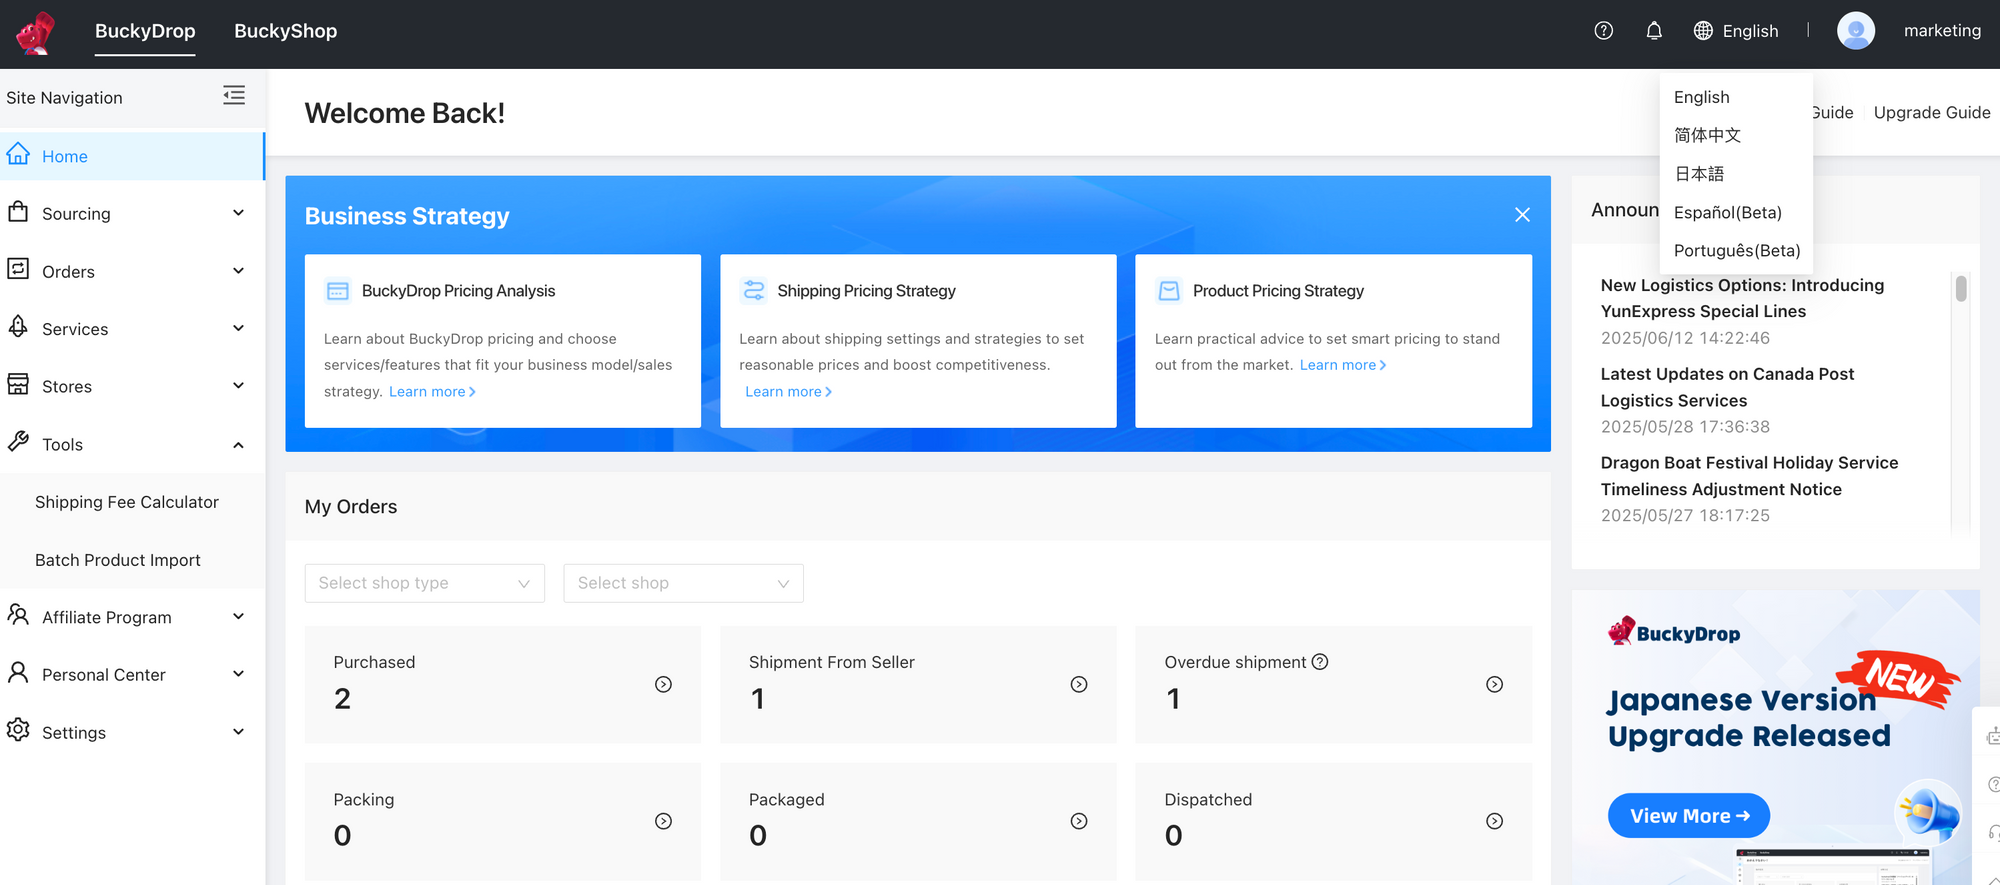
Task: Click the announcements list scrollbar
Action: [1961, 288]
